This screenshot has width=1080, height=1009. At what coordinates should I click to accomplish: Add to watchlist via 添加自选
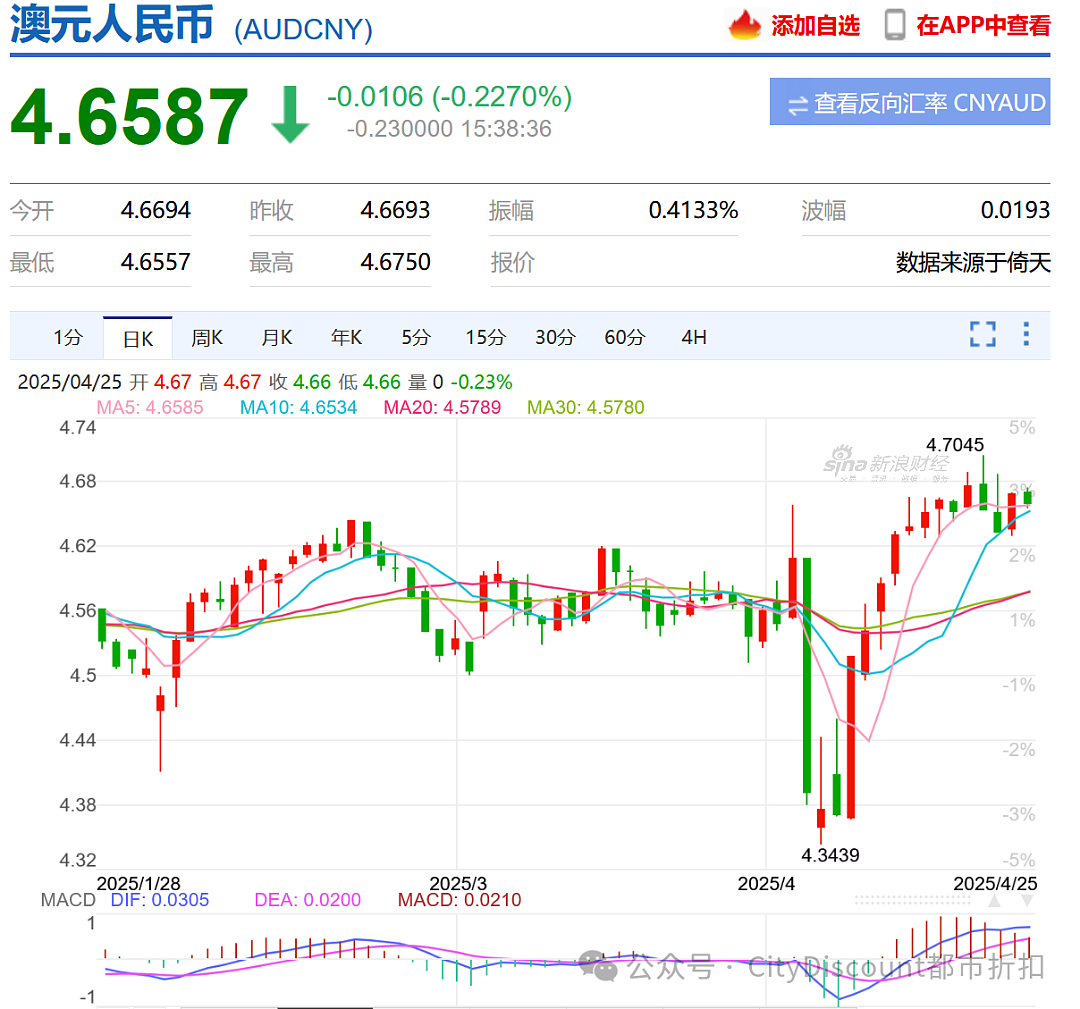[x=816, y=26]
